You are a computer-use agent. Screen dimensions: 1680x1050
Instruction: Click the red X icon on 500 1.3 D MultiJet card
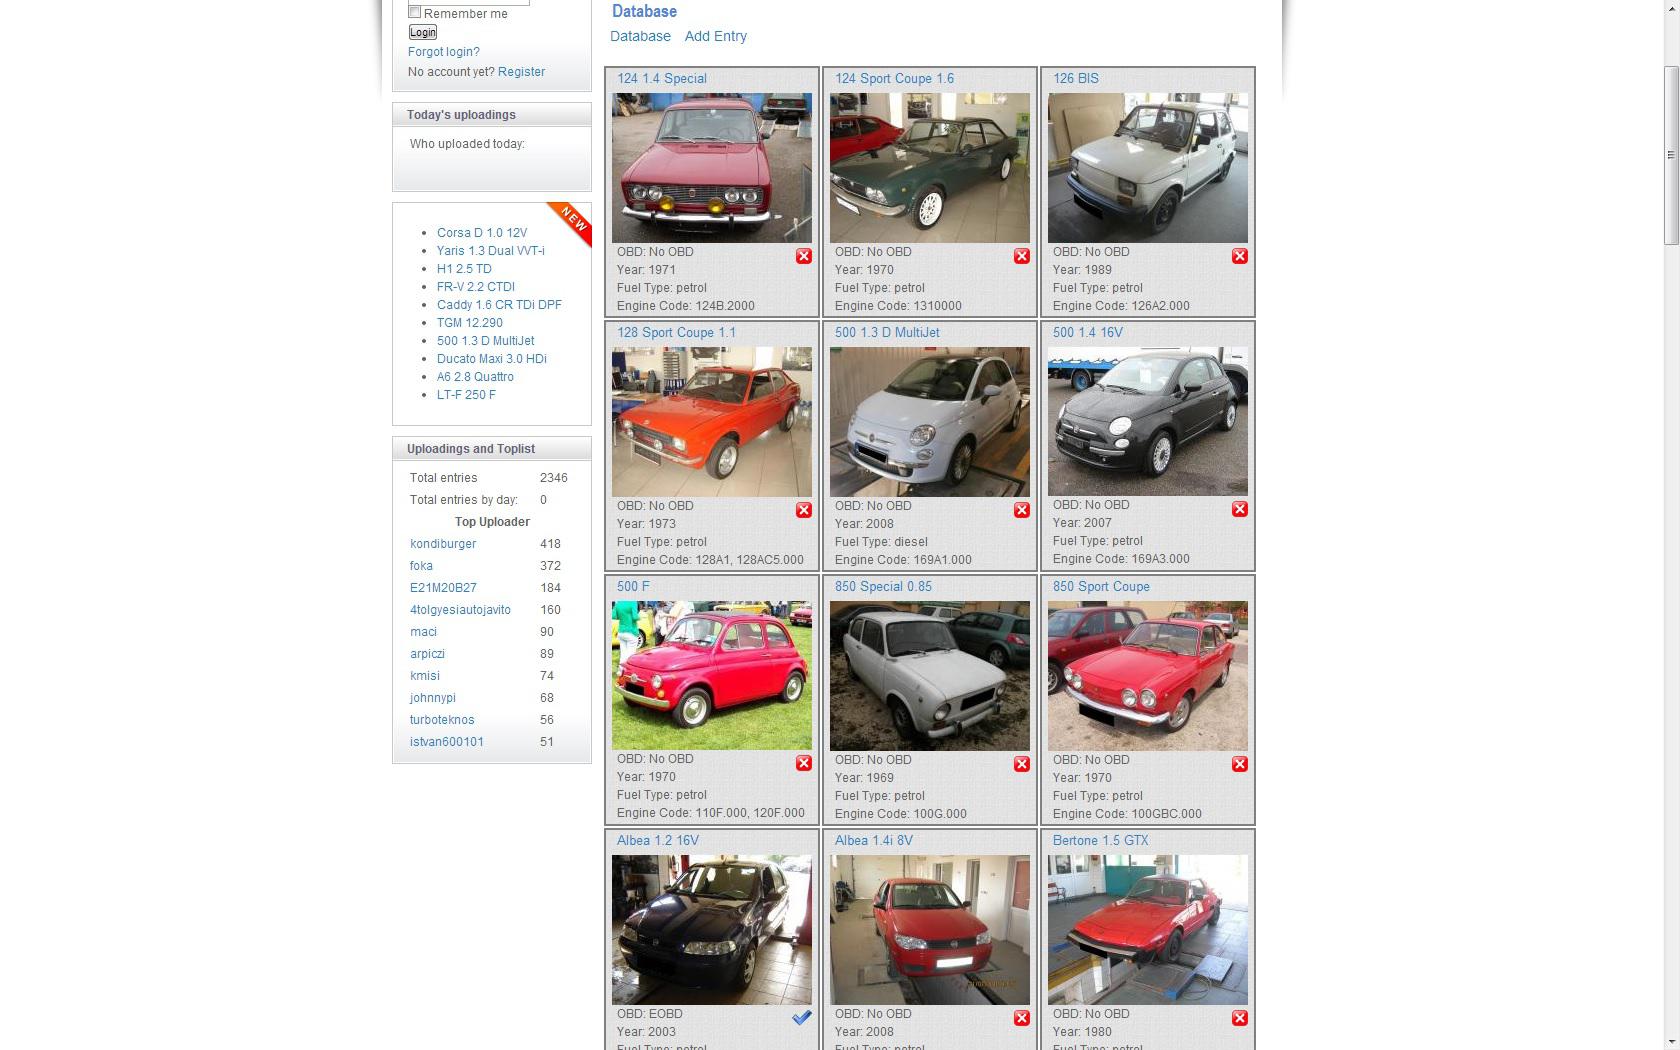(x=1022, y=510)
